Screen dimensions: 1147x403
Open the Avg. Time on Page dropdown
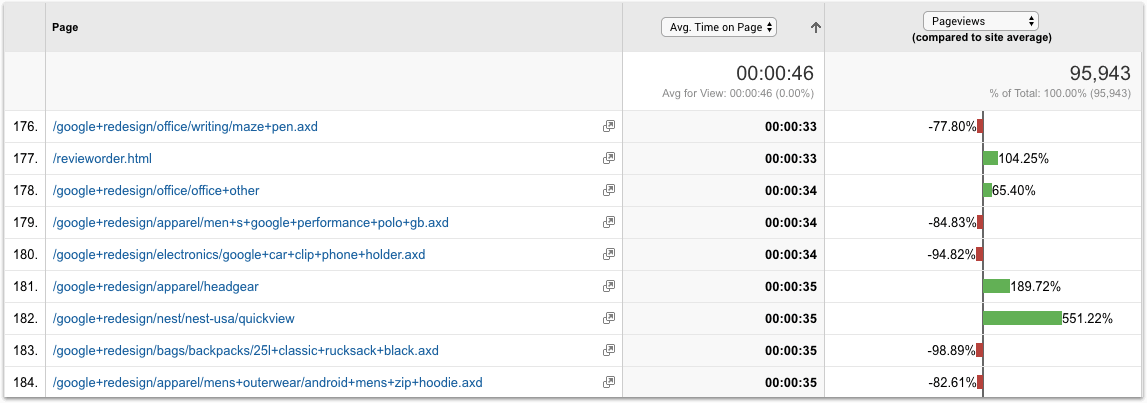719,28
